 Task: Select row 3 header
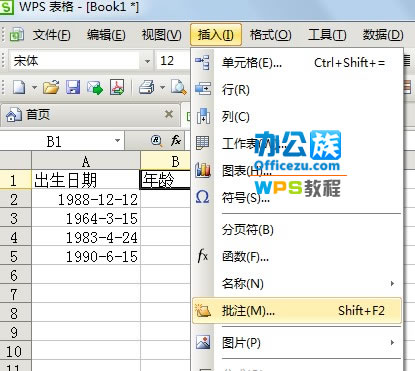point(15,218)
